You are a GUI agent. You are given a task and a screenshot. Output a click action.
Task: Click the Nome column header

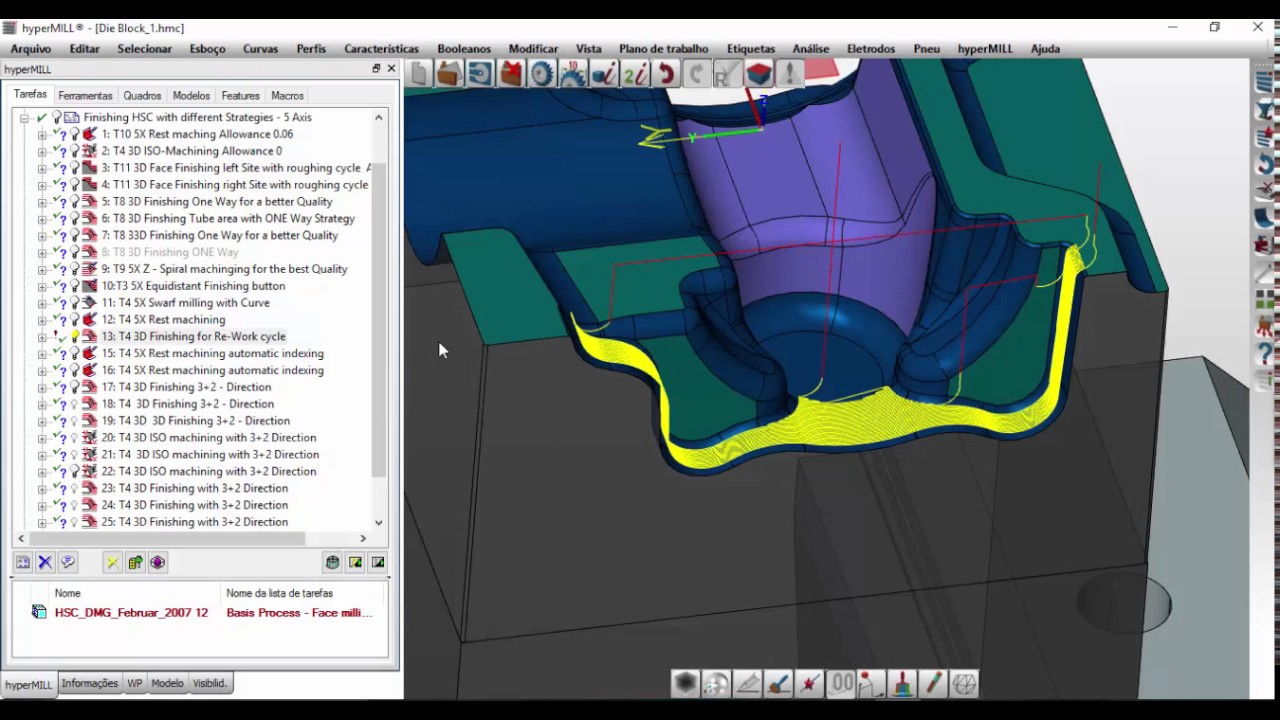[67, 593]
